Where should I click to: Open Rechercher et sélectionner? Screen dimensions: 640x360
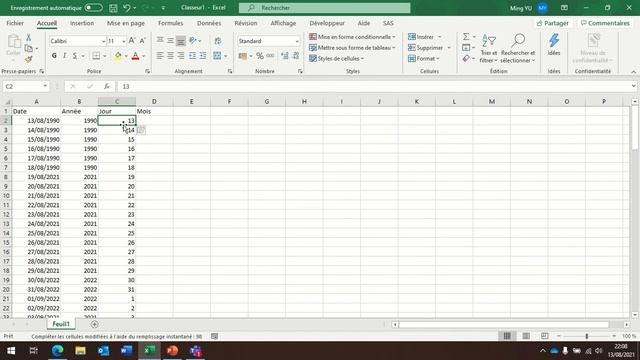[x=518, y=49]
